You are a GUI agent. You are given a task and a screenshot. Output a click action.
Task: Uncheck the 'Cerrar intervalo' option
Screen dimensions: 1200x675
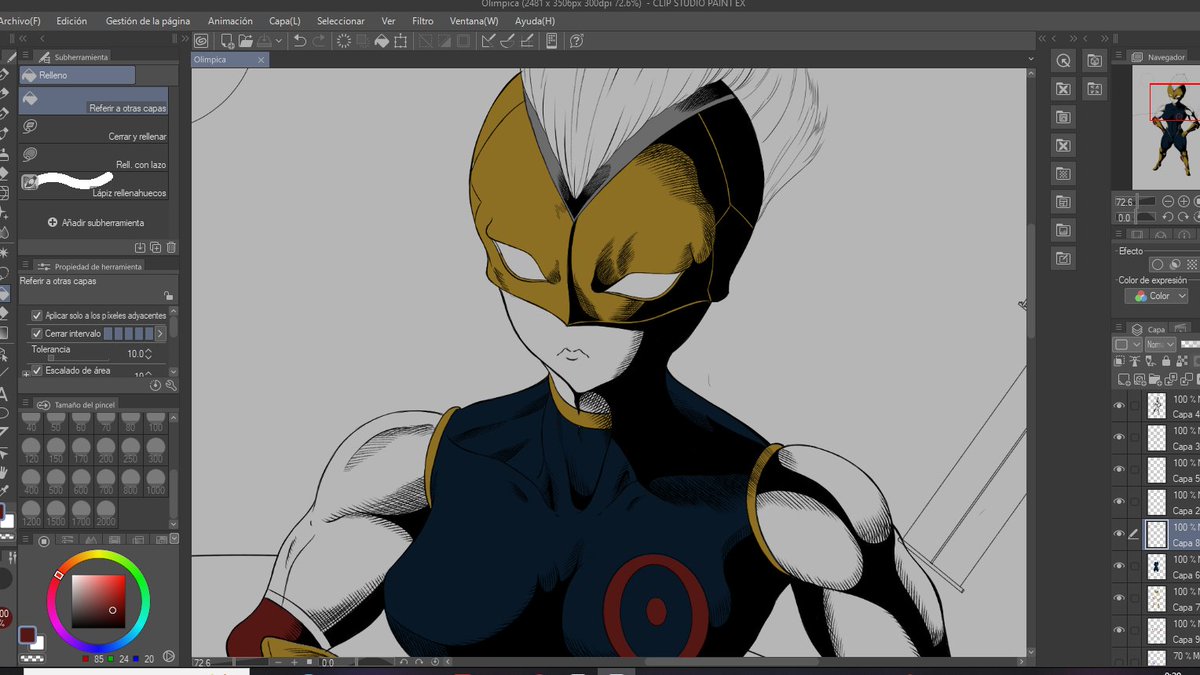pyautogui.click(x=37, y=332)
